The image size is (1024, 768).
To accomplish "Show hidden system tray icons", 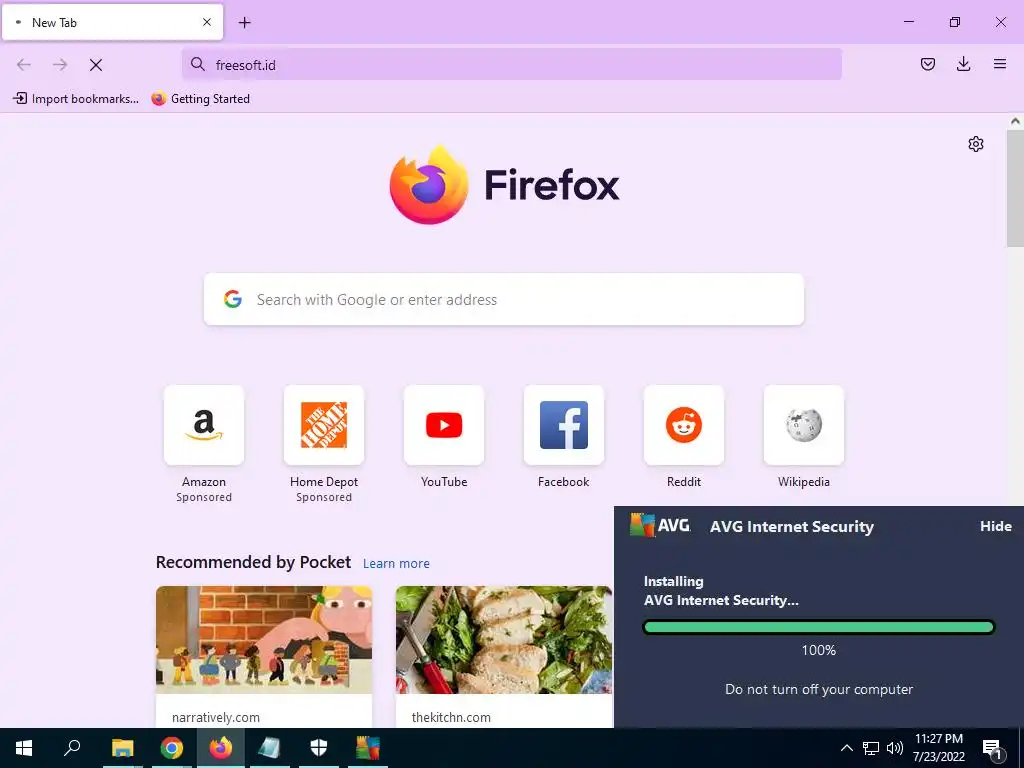I will coord(846,748).
